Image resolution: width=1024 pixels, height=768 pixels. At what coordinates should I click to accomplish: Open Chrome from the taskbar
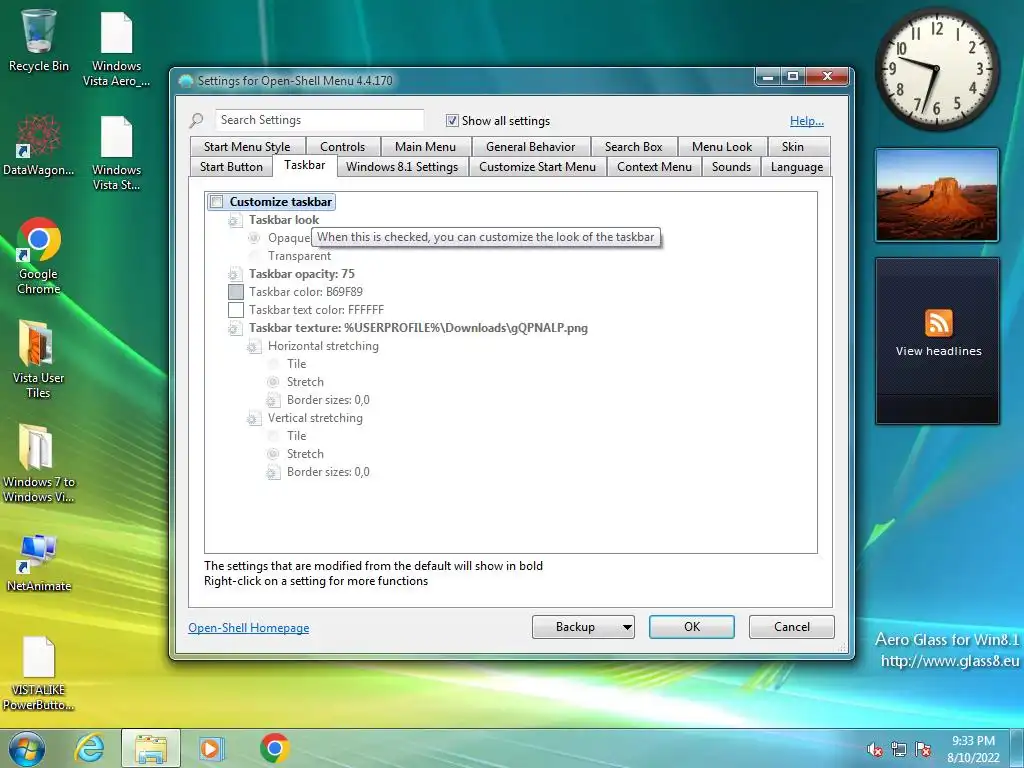[x=274, y=748]
